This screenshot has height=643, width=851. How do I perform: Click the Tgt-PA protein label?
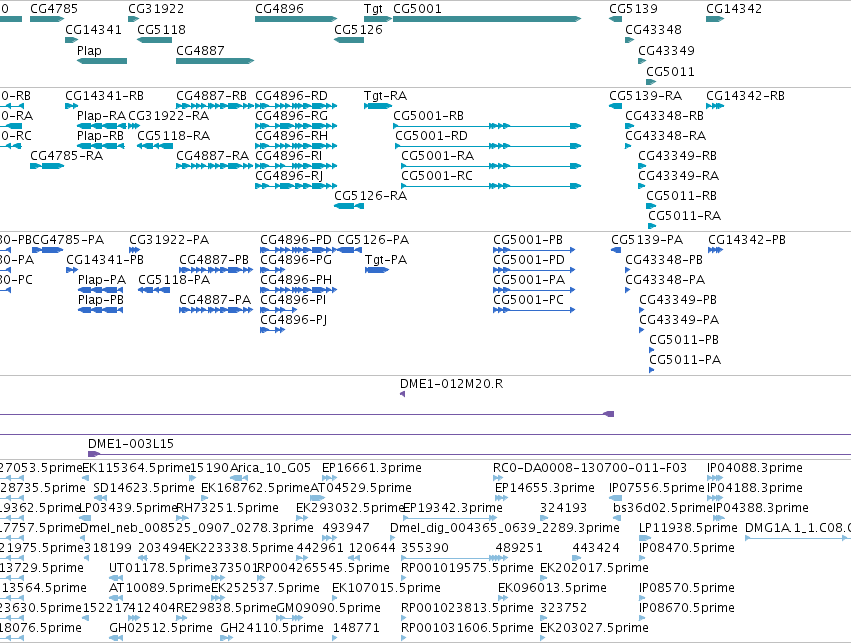(x=386, y=260)
